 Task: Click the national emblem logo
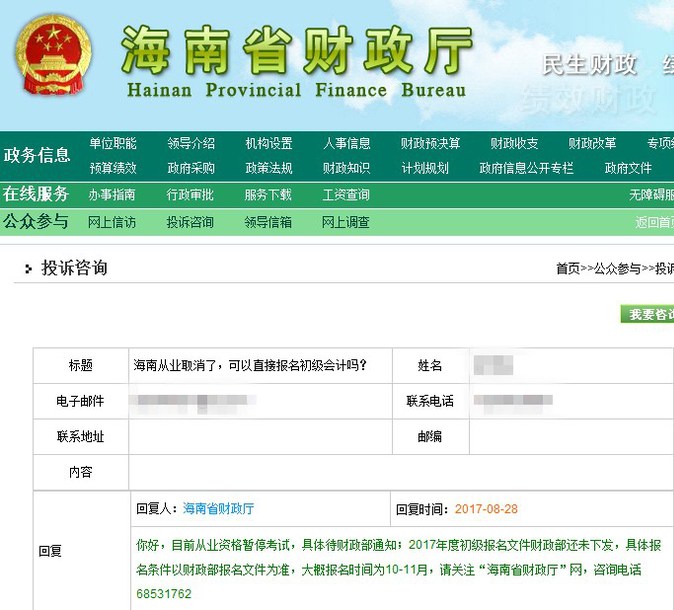click(54, 57)
